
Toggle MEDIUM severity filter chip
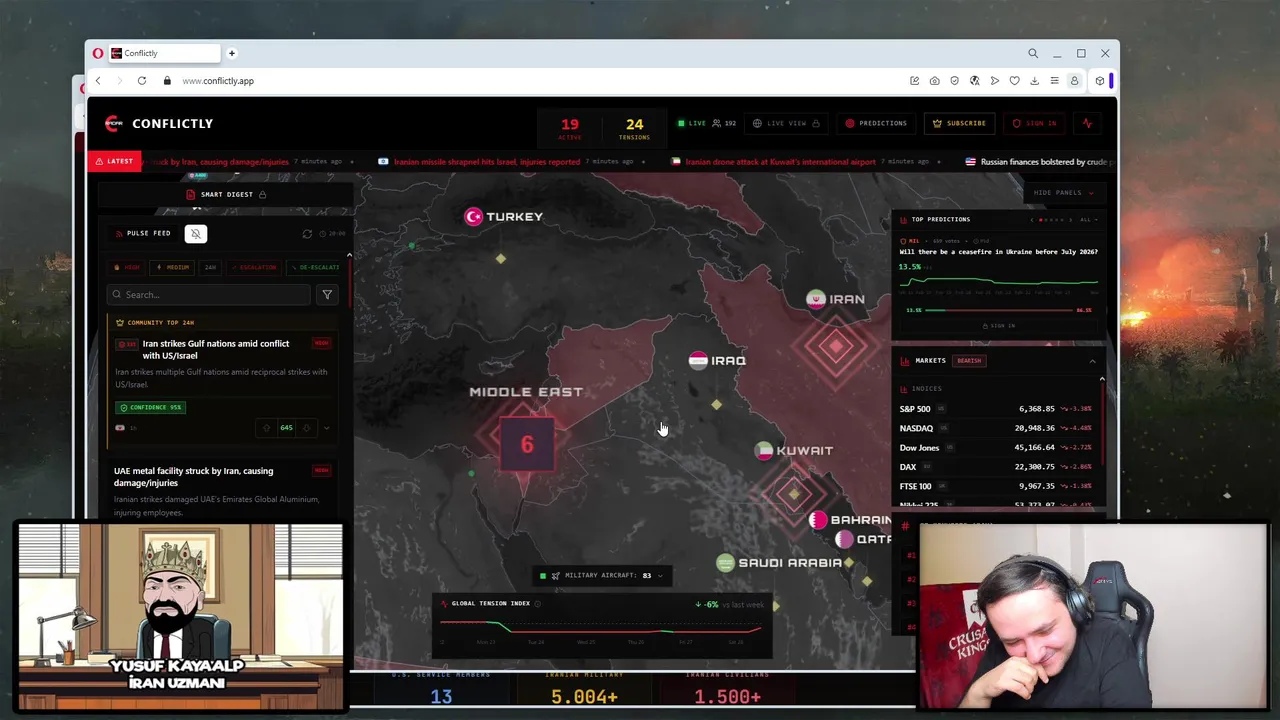172,267
